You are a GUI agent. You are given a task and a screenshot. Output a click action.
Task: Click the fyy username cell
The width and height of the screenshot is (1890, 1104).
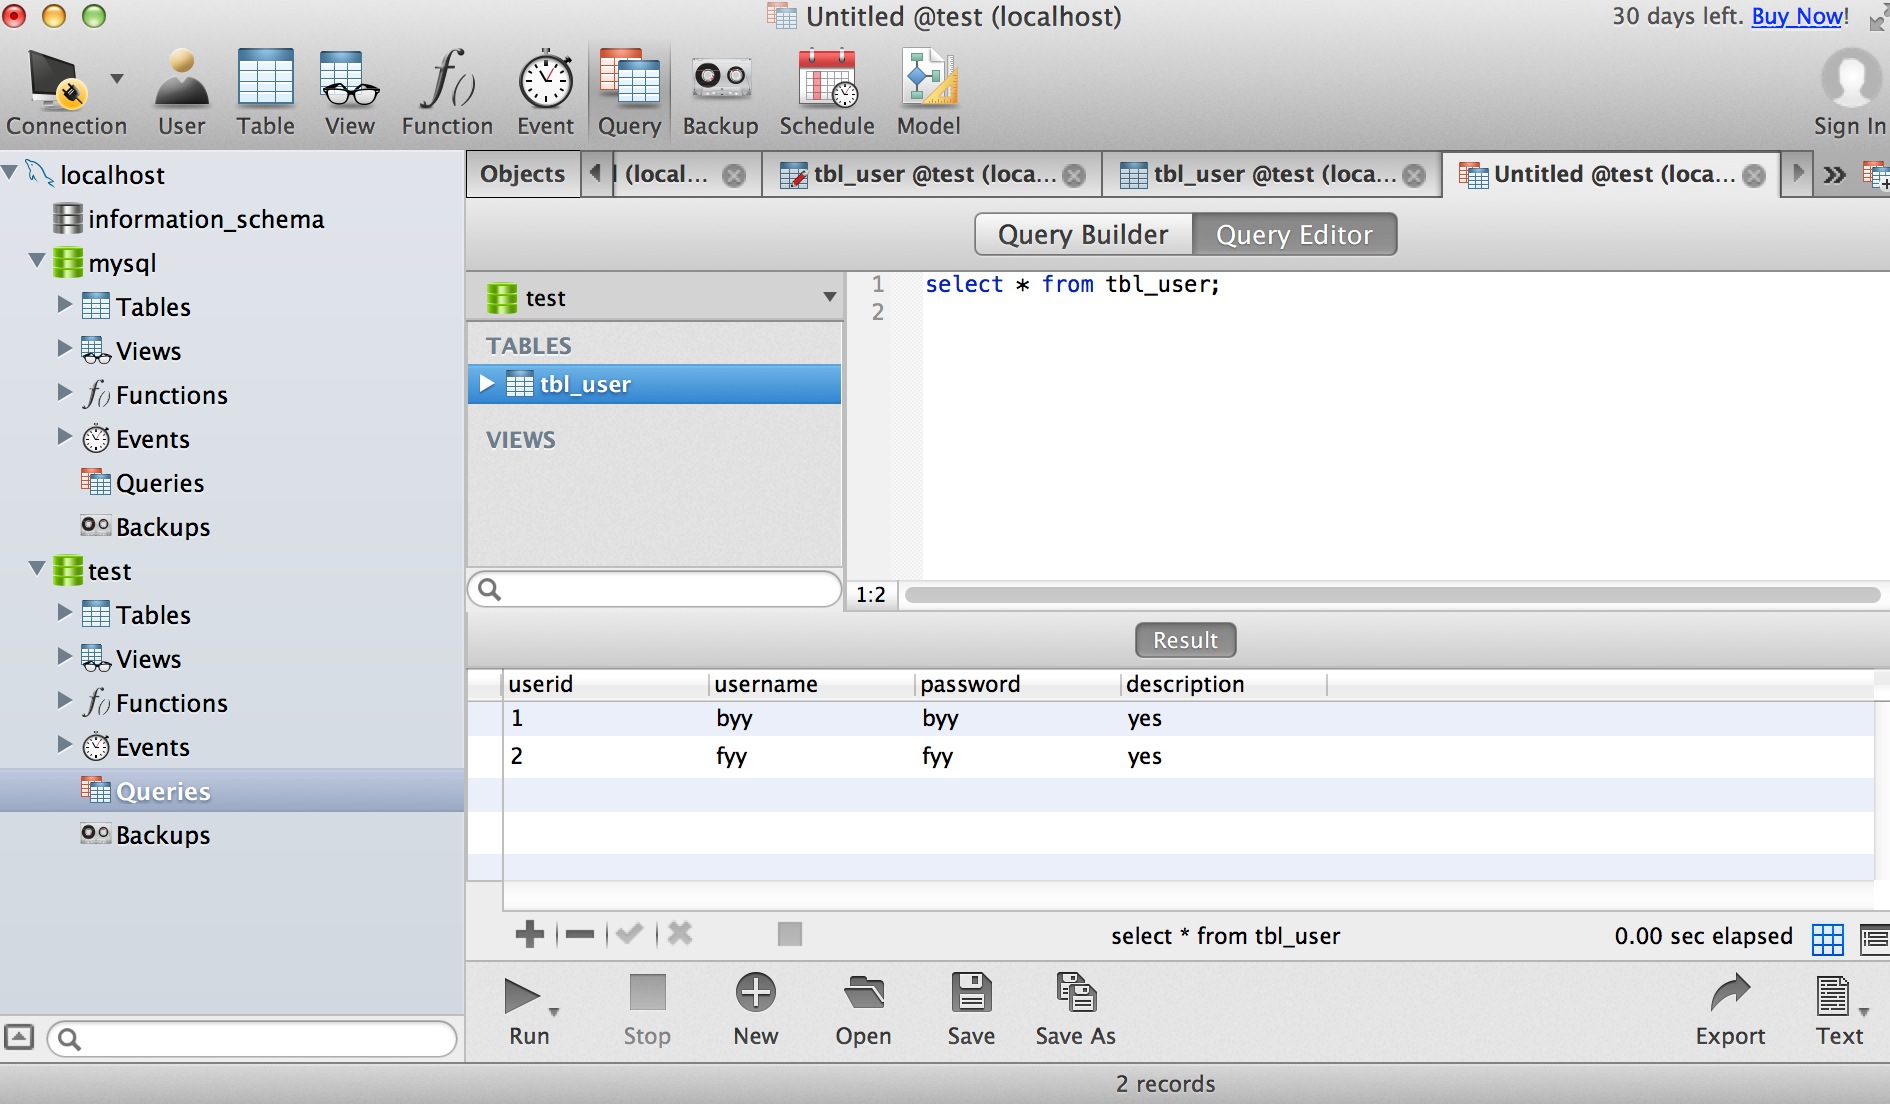(732, 756)
